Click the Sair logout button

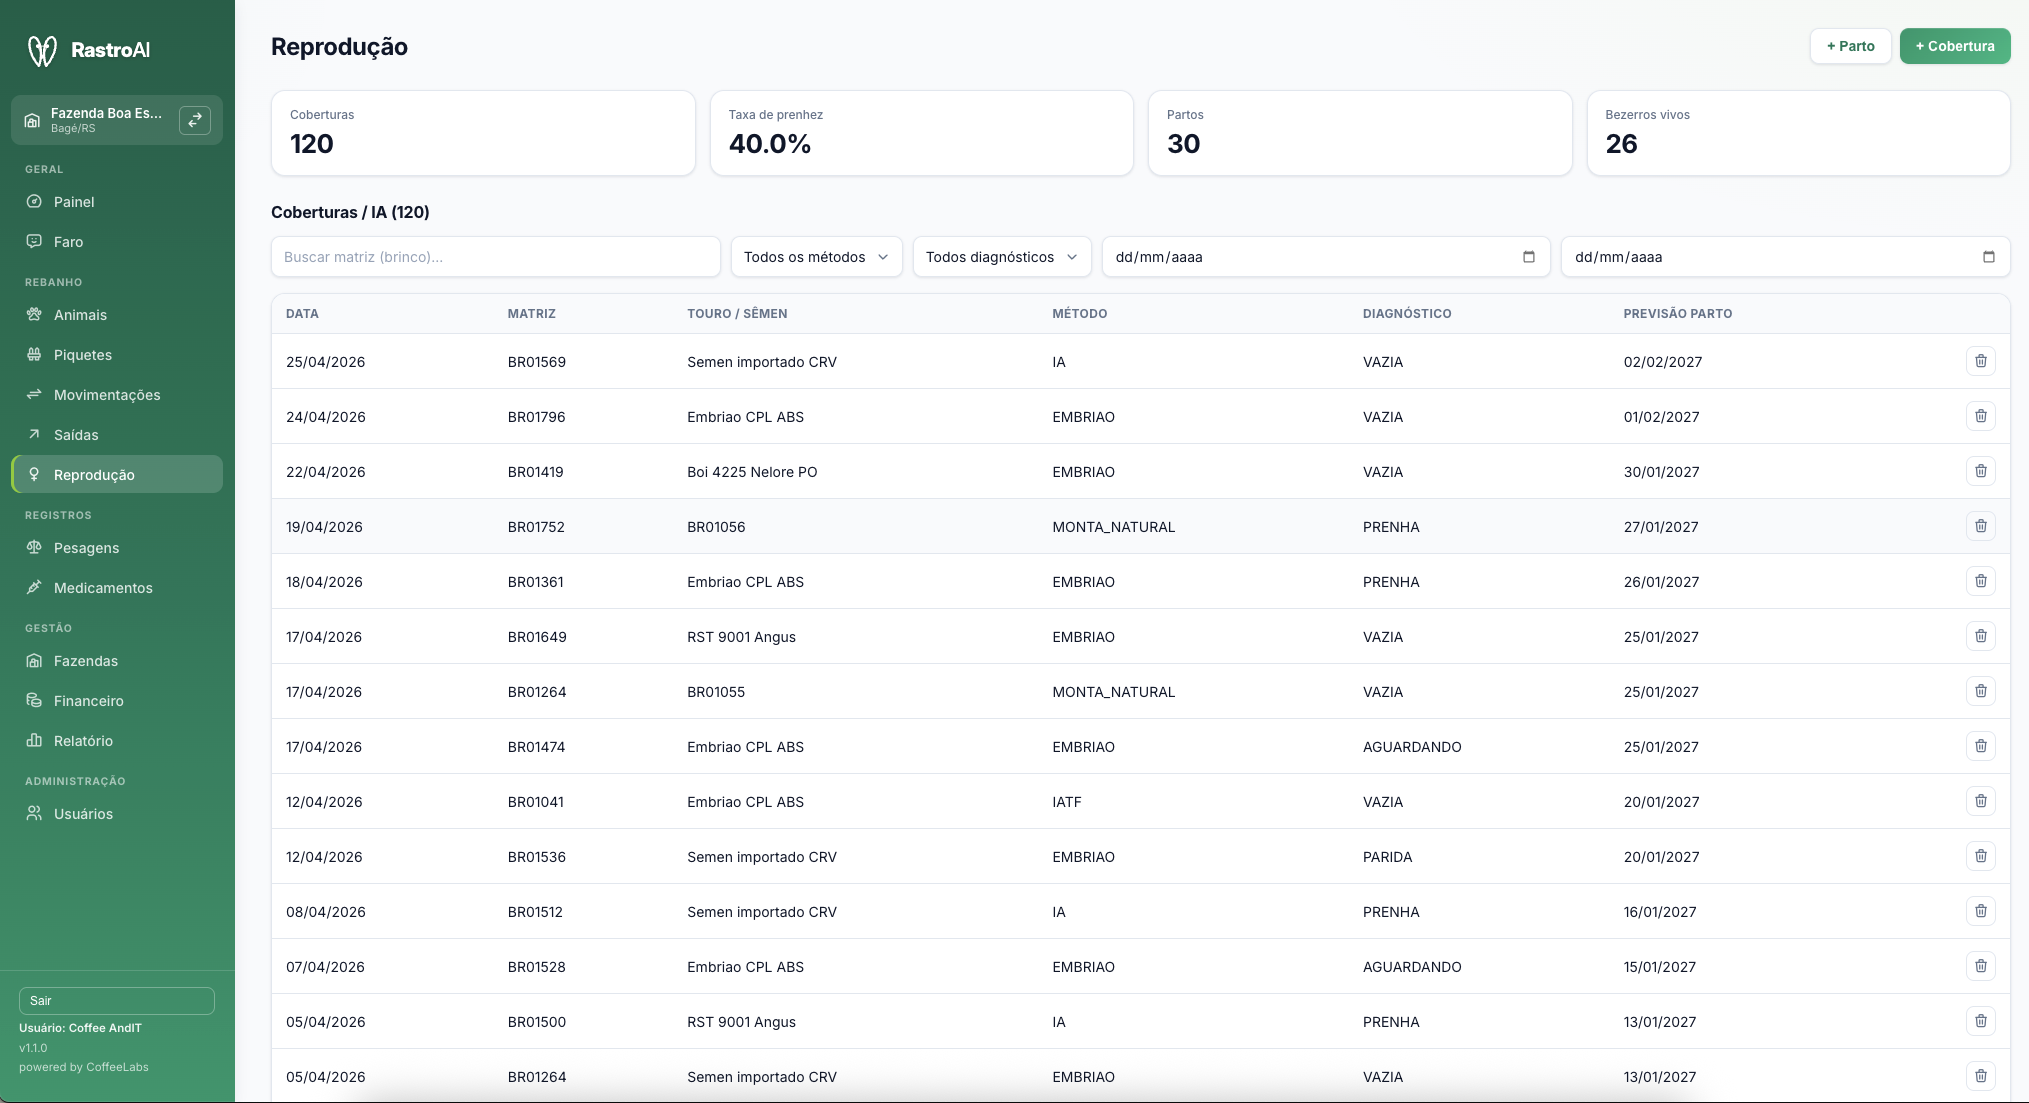[x=117, y=1001]
